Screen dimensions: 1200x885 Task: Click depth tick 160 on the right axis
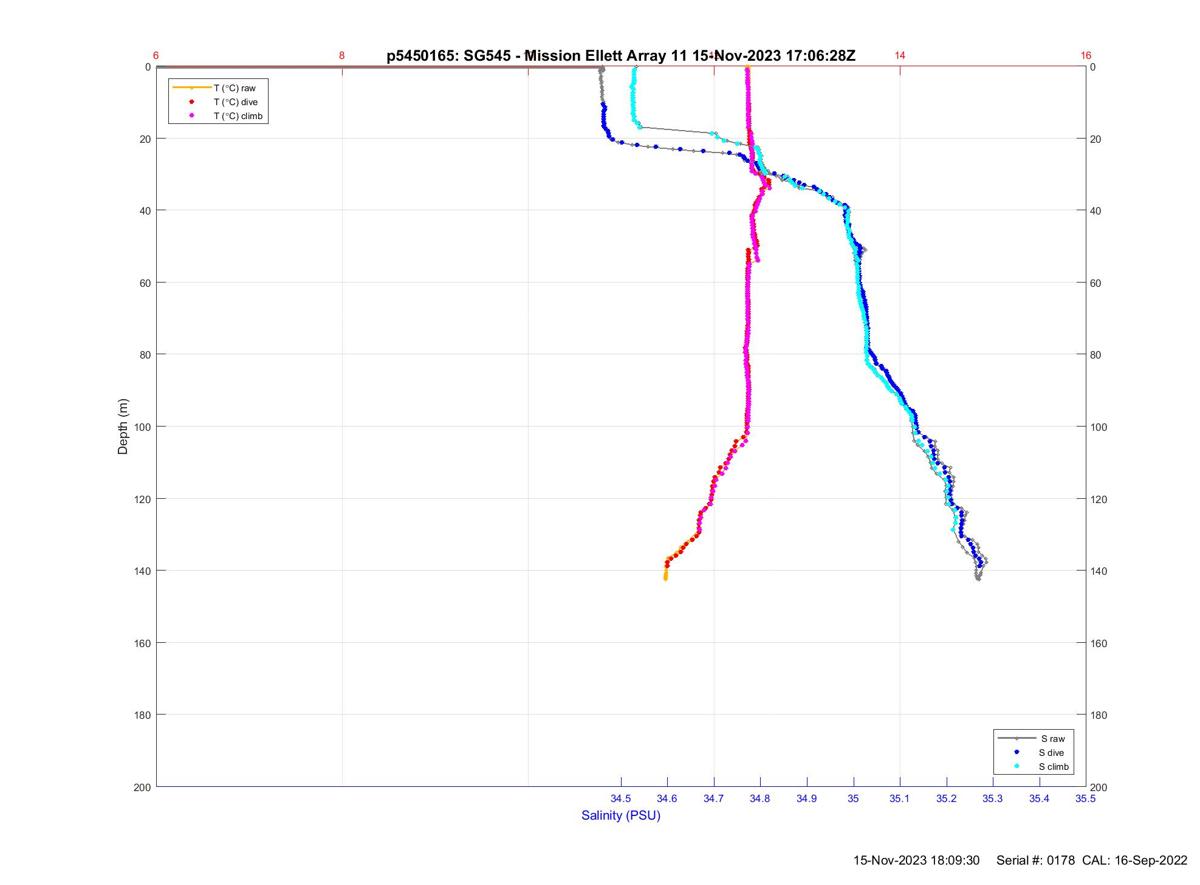[x=1100, y=643]
